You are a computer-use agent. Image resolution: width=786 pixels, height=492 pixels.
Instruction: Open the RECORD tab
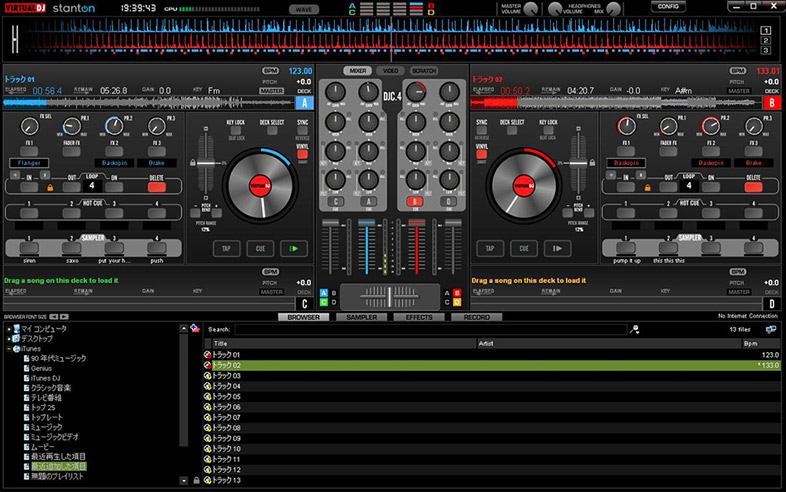[477, 317]
